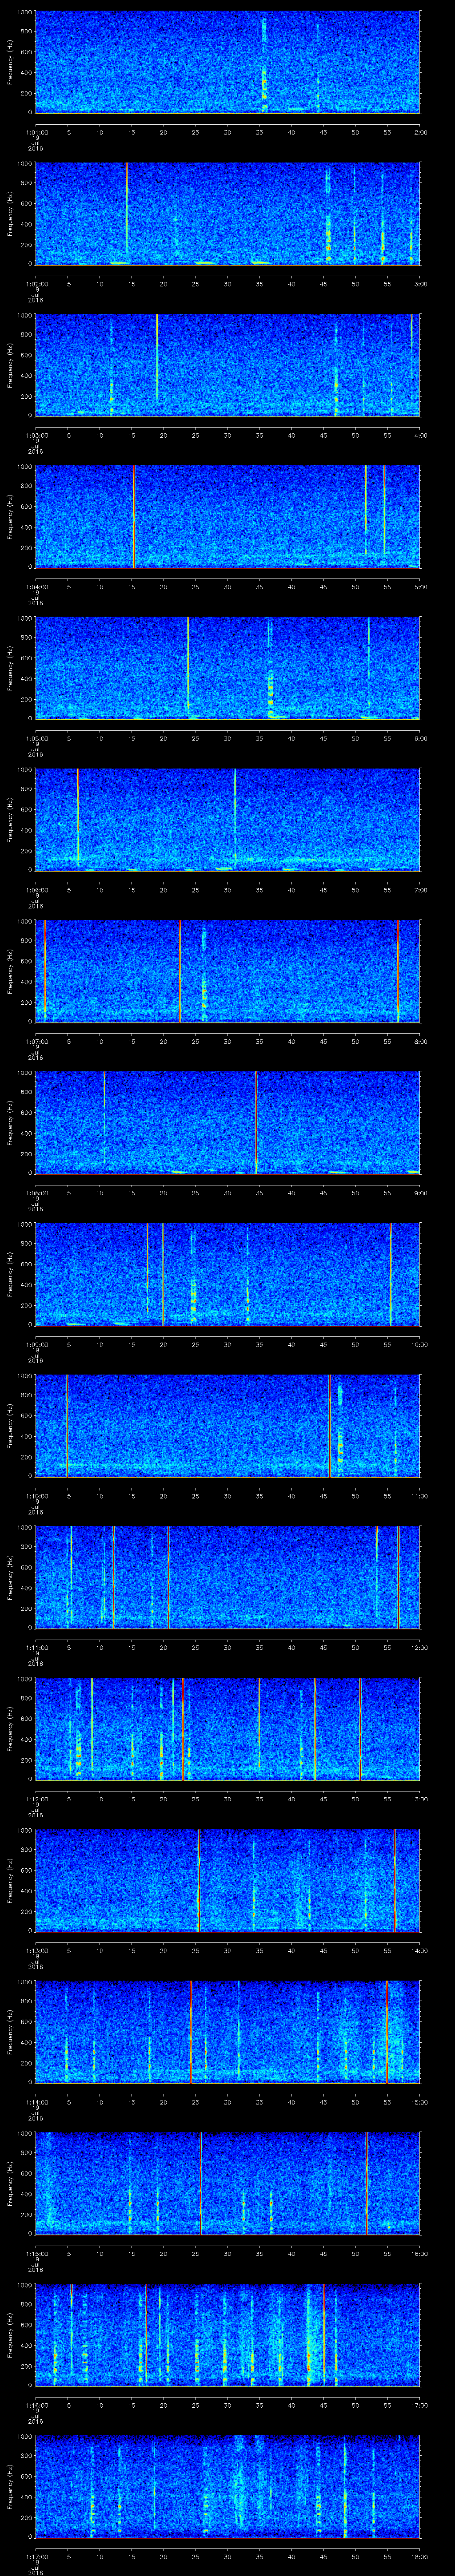Select the '1:10:00' time label
Screen dimensions: 455x2576
click(x=36, y=1496)
